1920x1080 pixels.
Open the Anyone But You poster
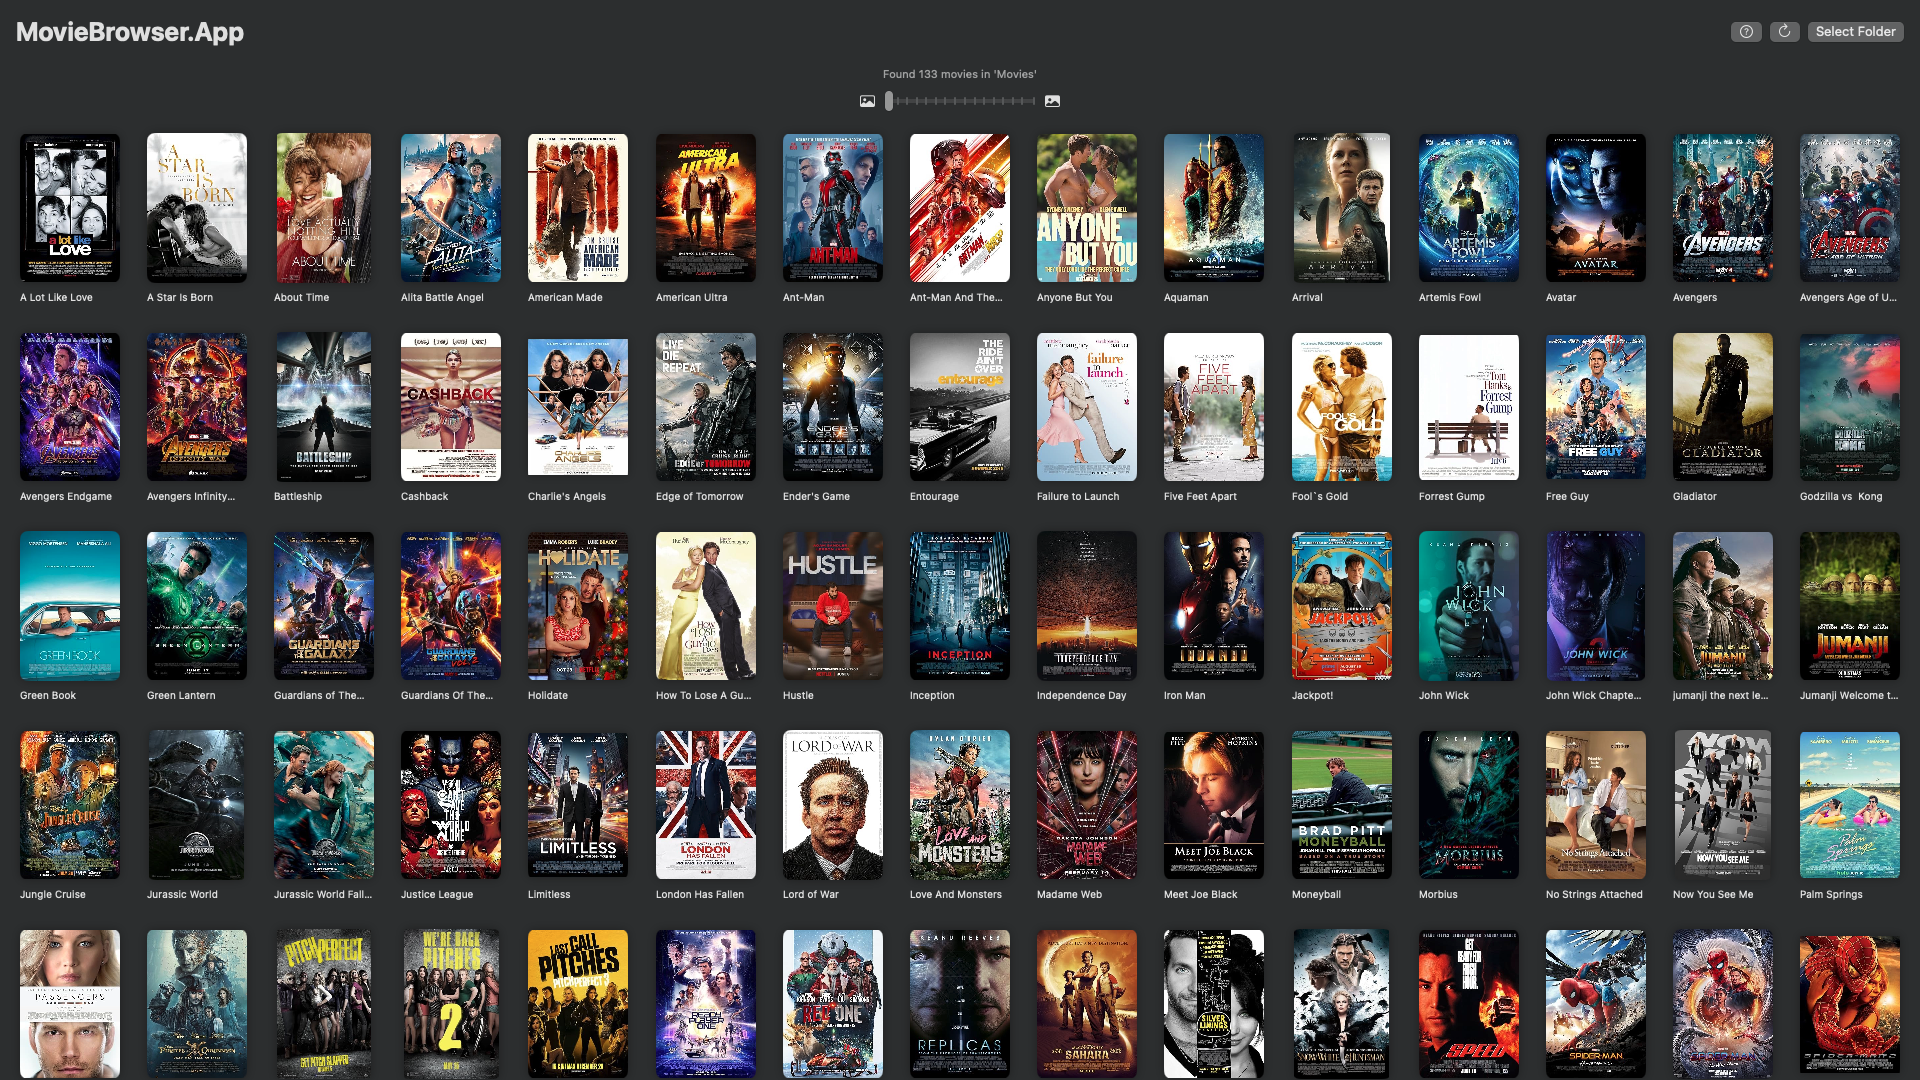tap(1087, 208)
